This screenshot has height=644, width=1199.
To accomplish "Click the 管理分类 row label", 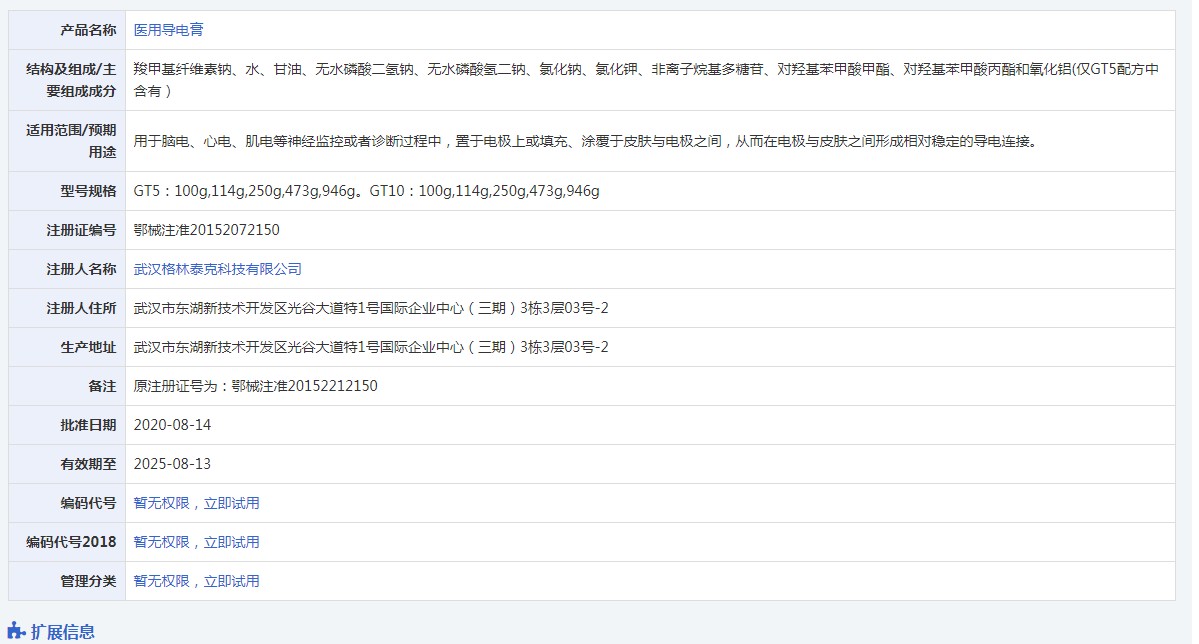I will point(88,581).
